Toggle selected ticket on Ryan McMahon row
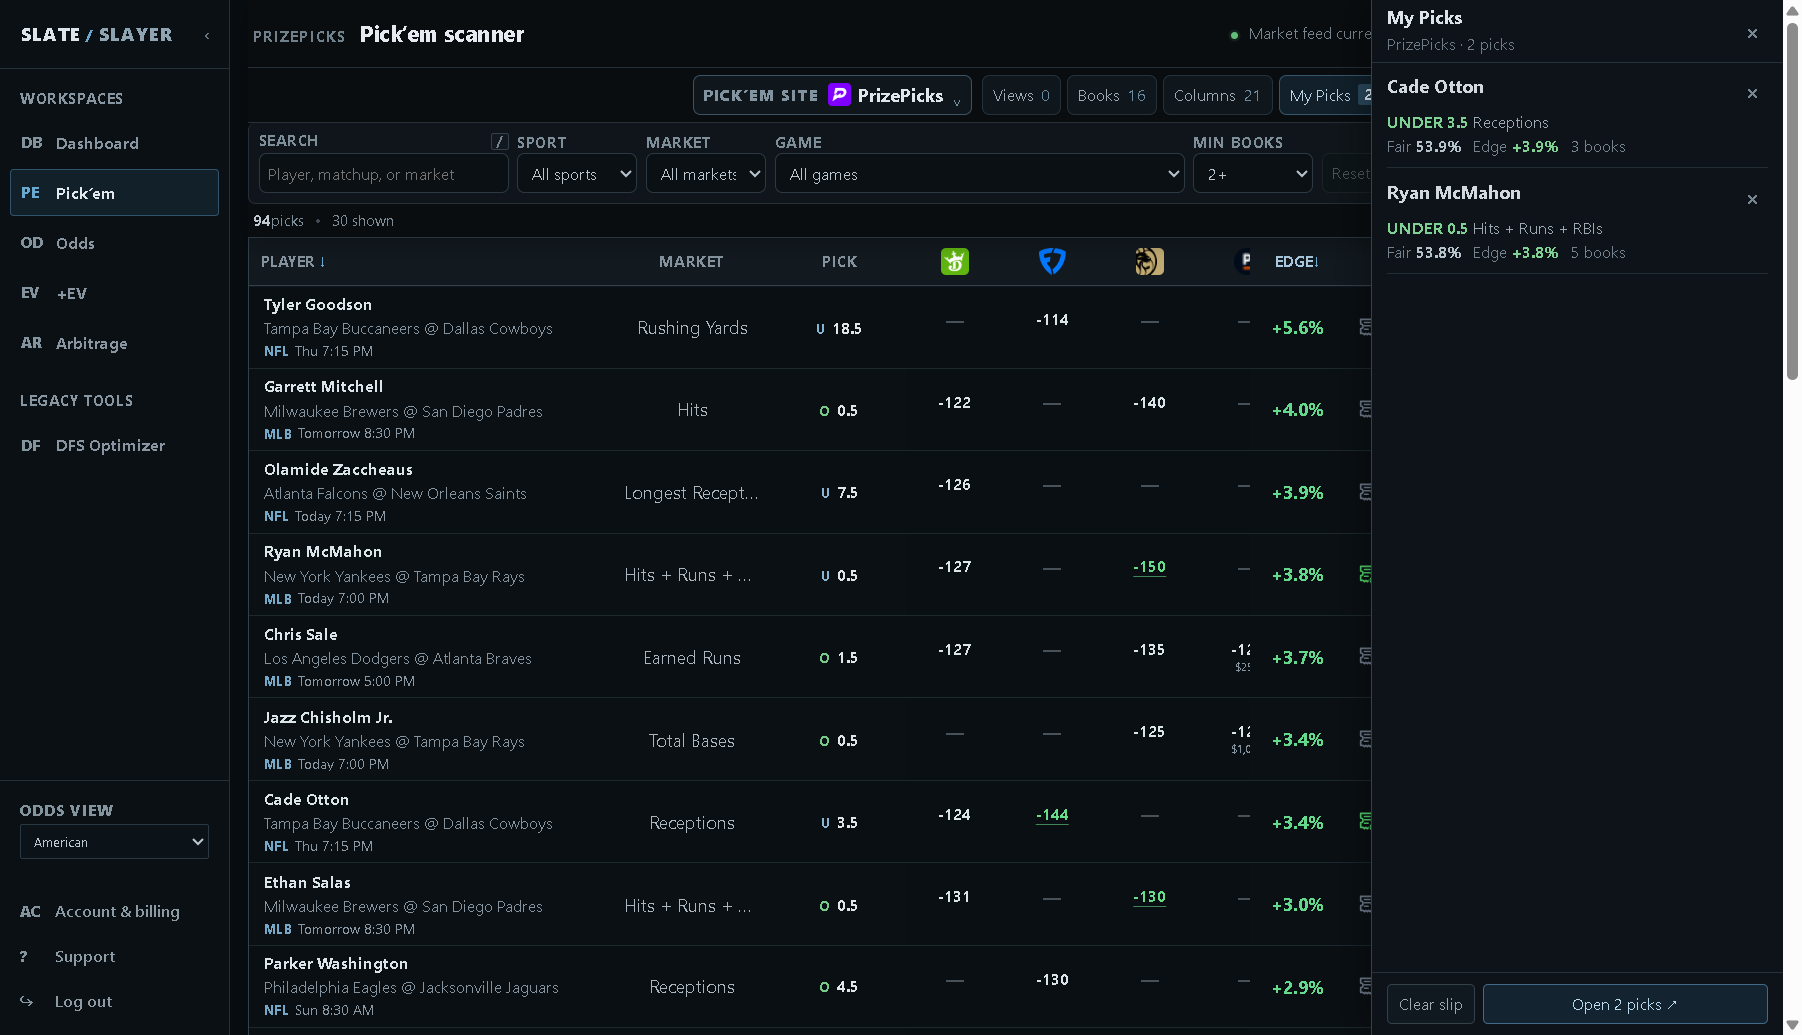The image size is (1802, 1035). pos(1365,574)
